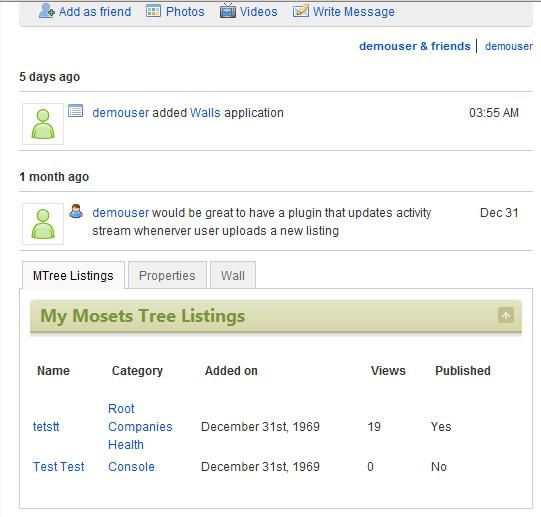Show the demouser & friends activity filter

pyautogui.click(x=415, y=46)
